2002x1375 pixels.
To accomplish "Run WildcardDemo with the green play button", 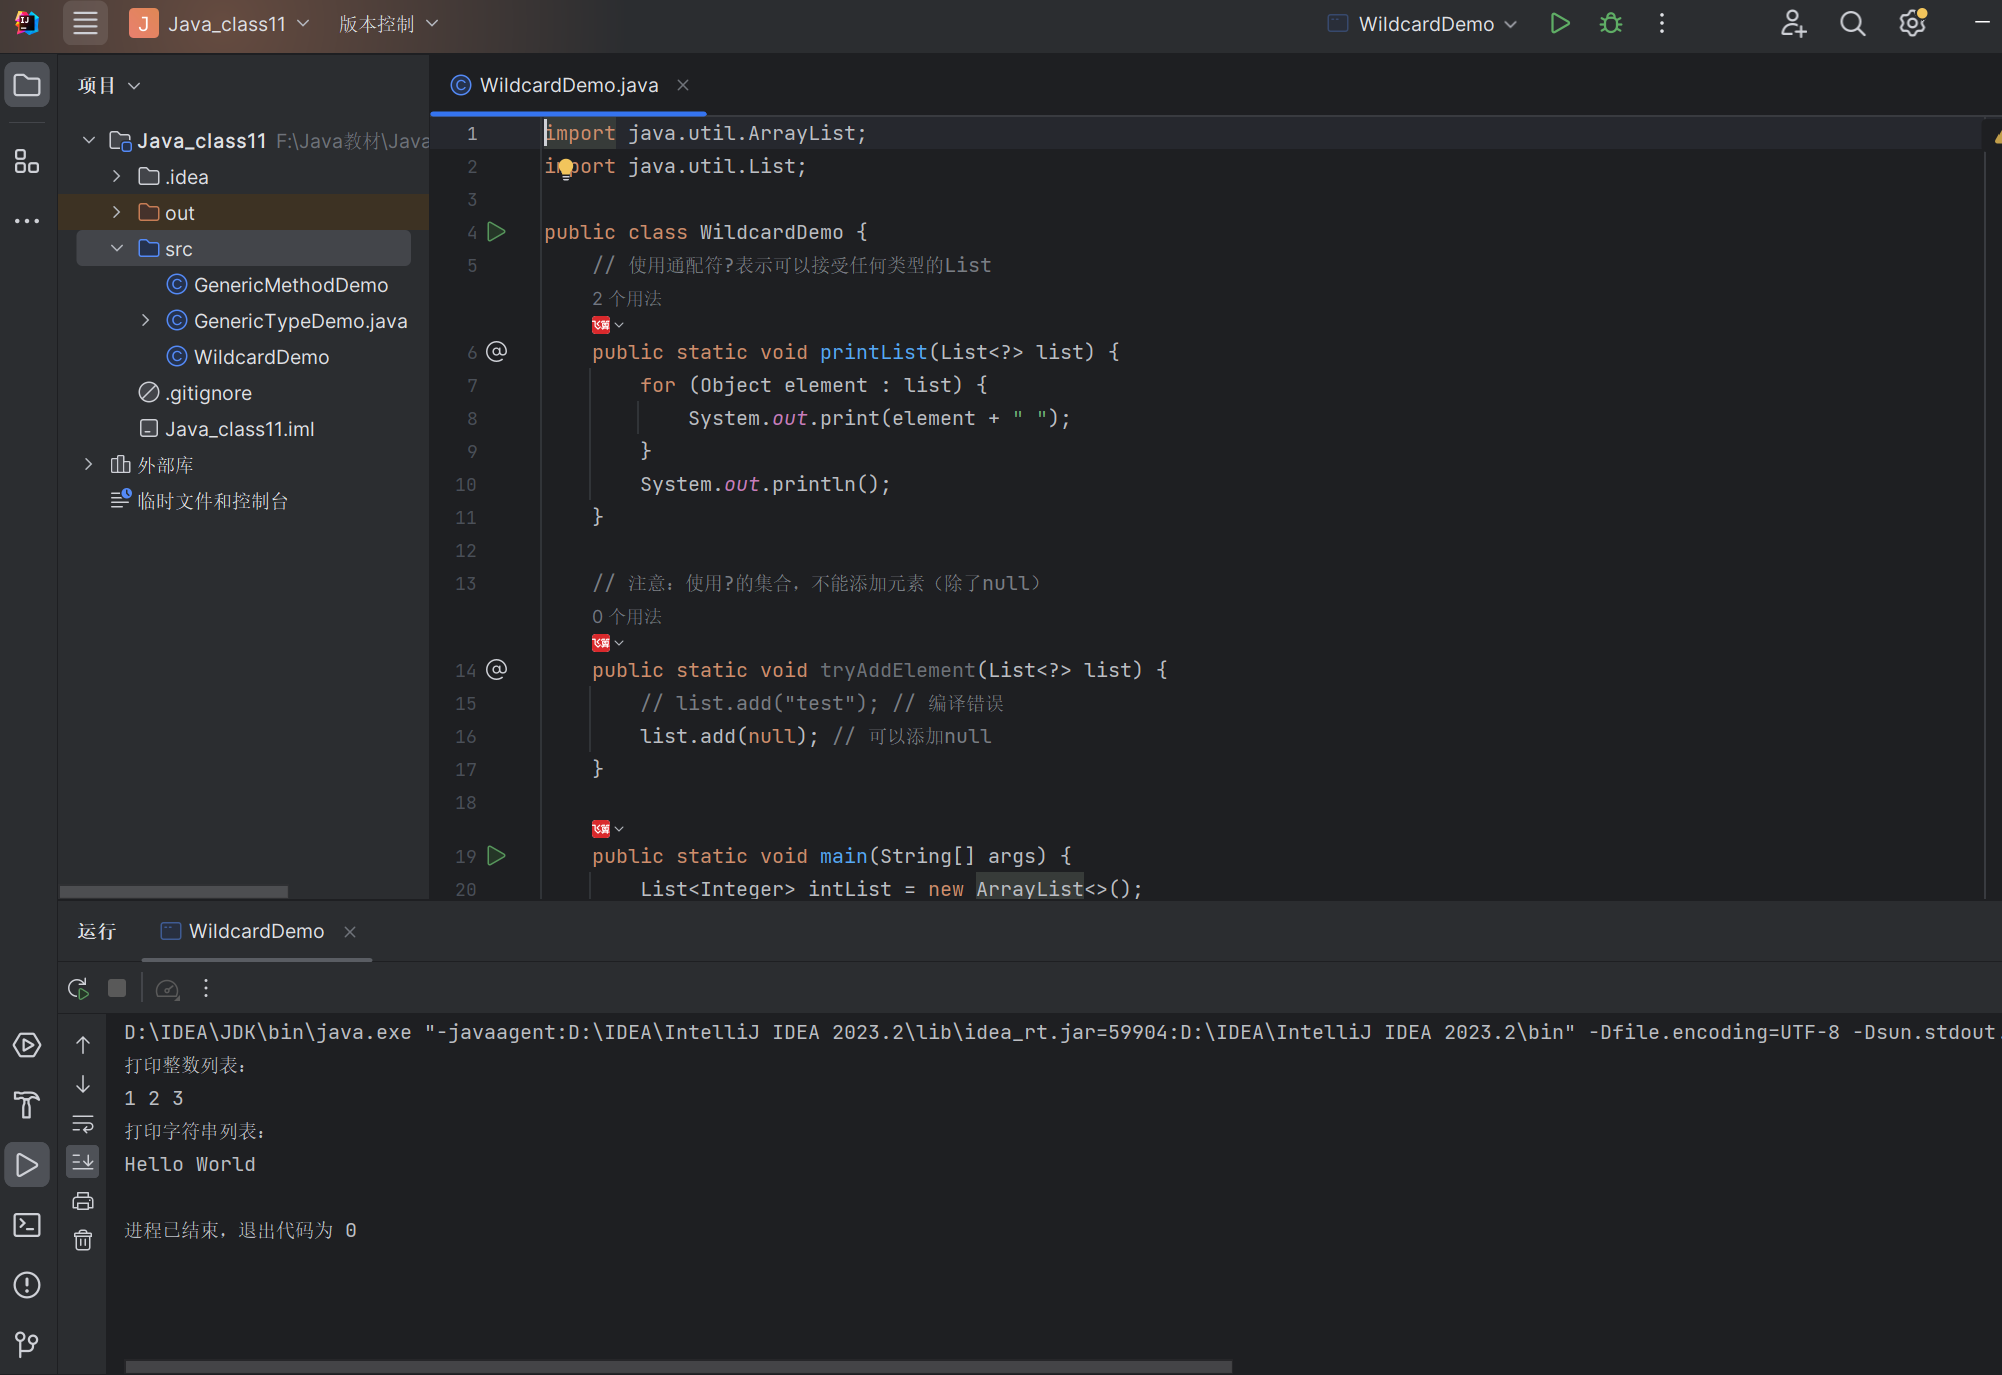I will (1559, 23).
